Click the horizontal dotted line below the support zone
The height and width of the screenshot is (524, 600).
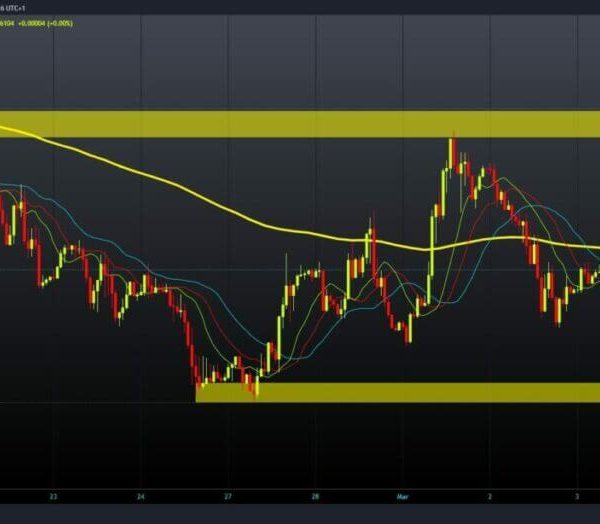[100, 403]
